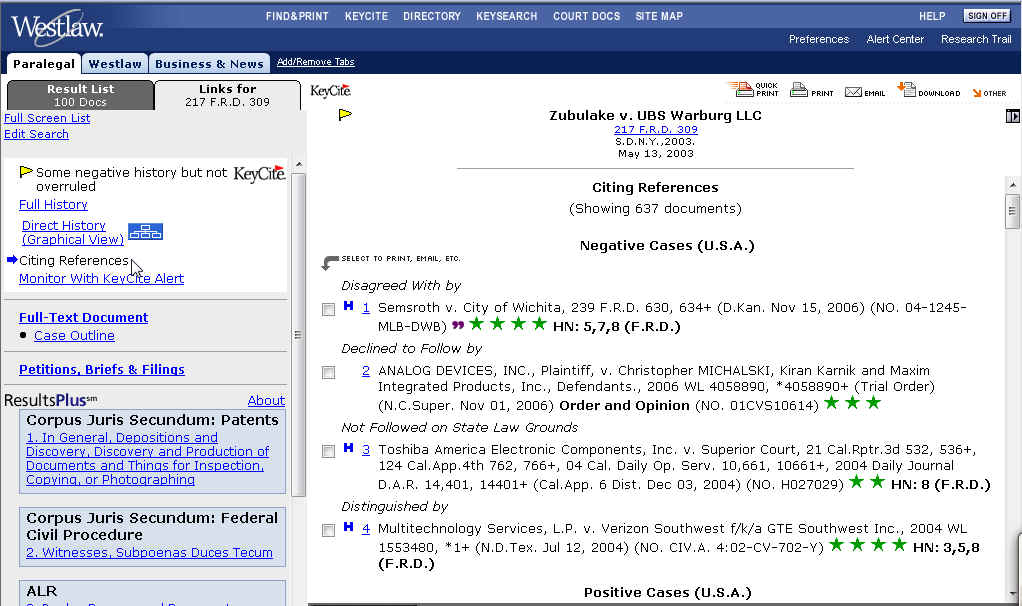Click the main document vertical scrollbar thumb
This screenshot has height=606, width=1022.
coord(1012,212)
